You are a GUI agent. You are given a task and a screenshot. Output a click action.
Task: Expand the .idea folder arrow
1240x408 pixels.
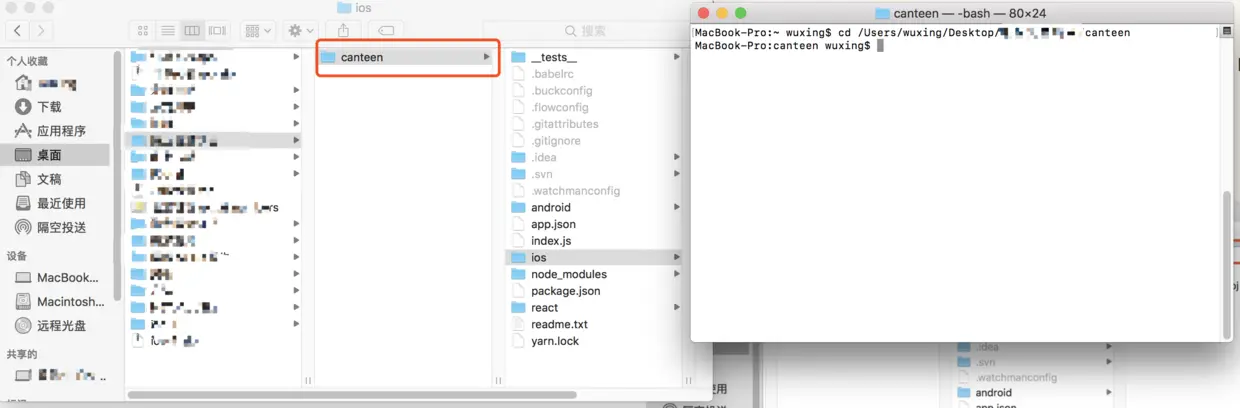(677, 157)
